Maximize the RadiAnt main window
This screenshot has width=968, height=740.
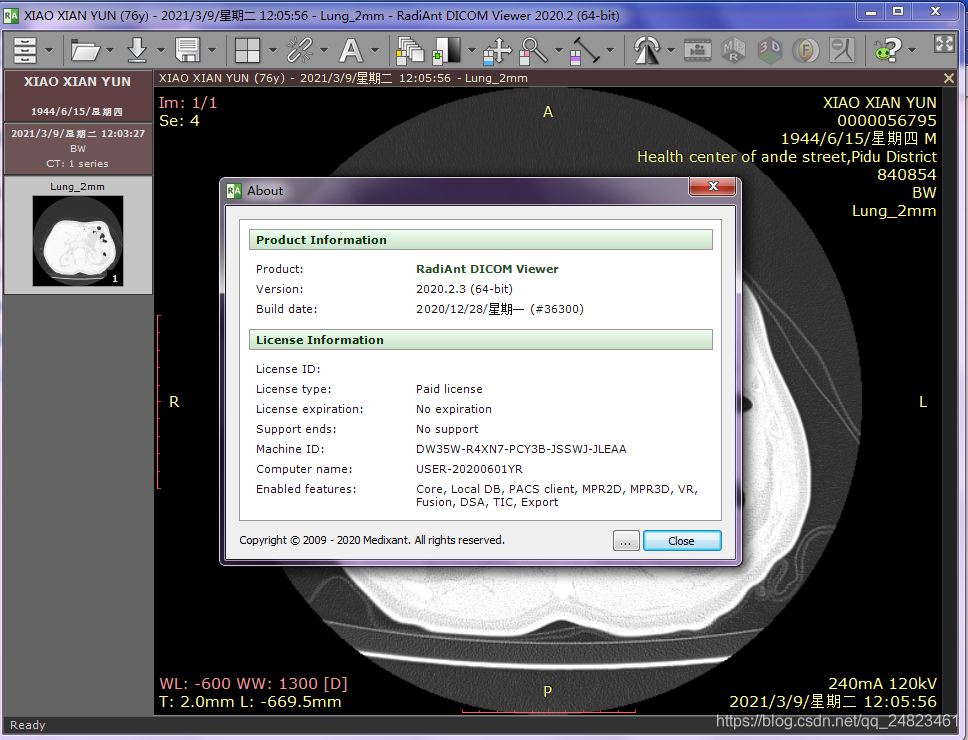click(x=898, y=12)
